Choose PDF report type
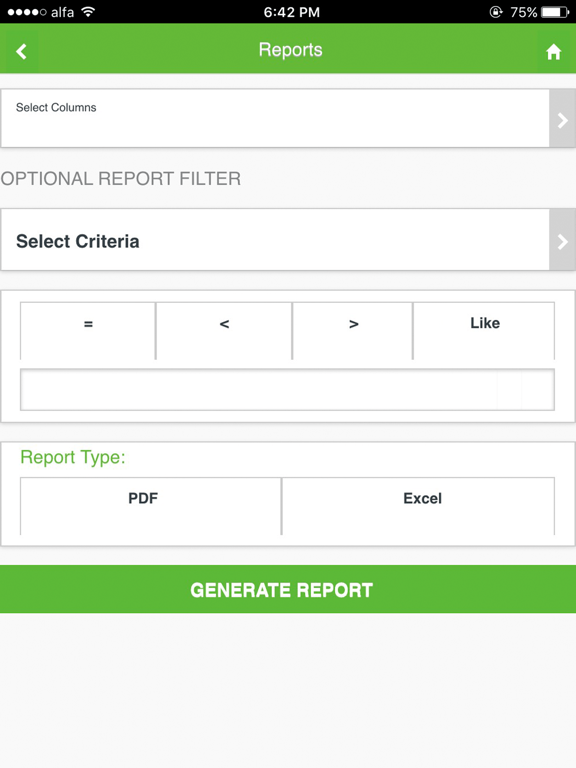This screenshot has width=576, height=768. click(151, 506)
